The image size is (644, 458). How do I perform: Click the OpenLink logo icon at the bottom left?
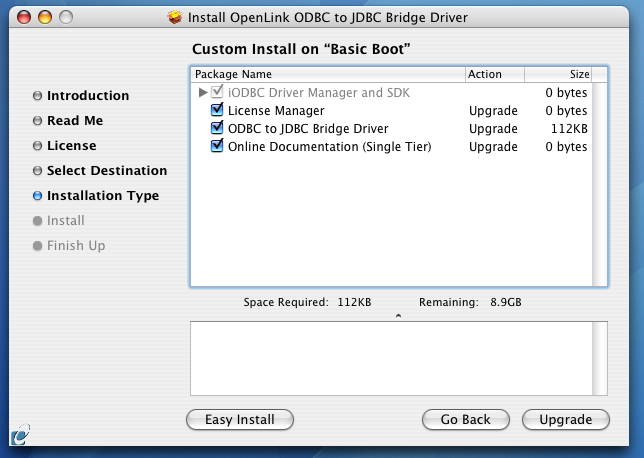(20, 435)
